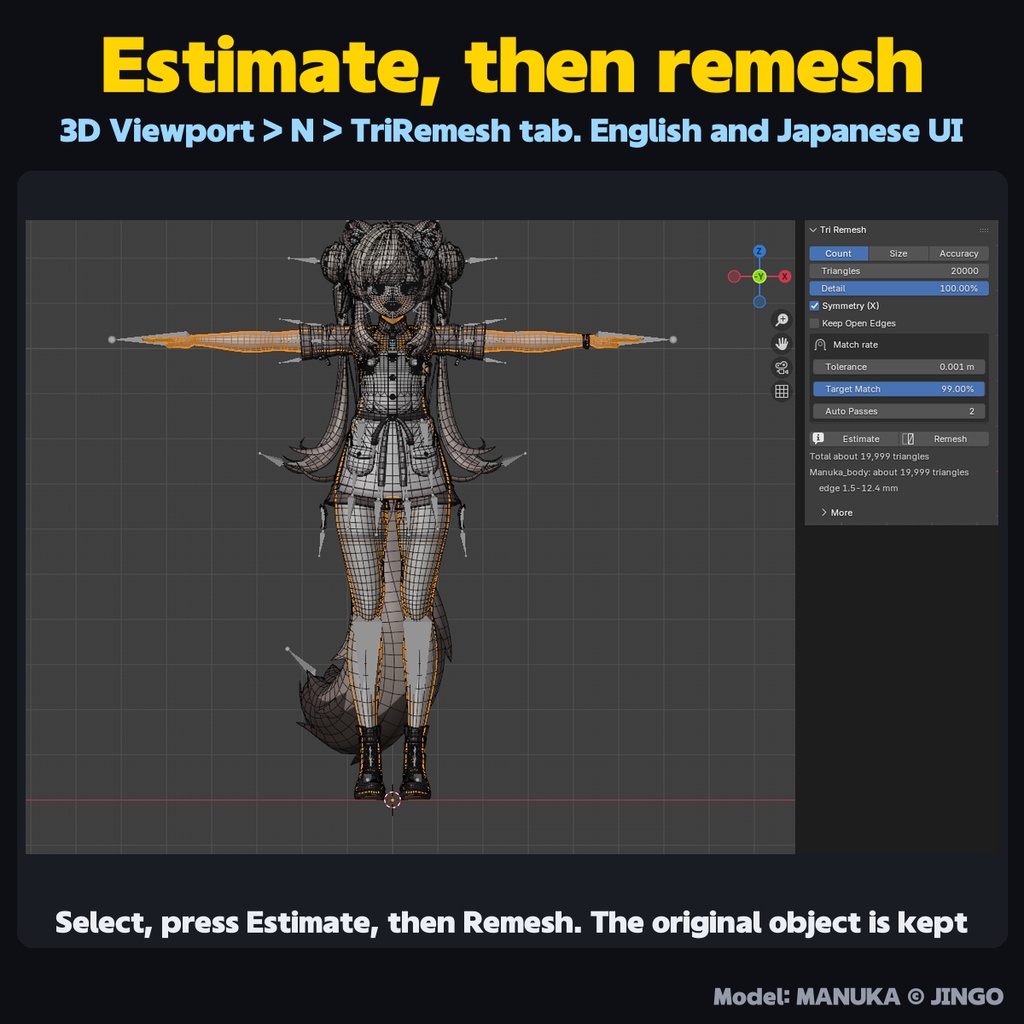The height and width of the screenshot is (1024, 1024).
Task: Disable the Symmetry (X) checkbox
Action: [814, 306]
